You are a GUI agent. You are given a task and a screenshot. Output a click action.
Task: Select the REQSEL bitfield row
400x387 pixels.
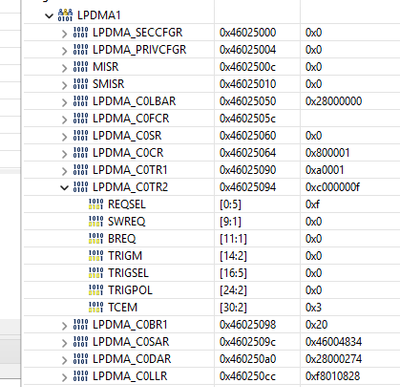click(x=212, y=204)
